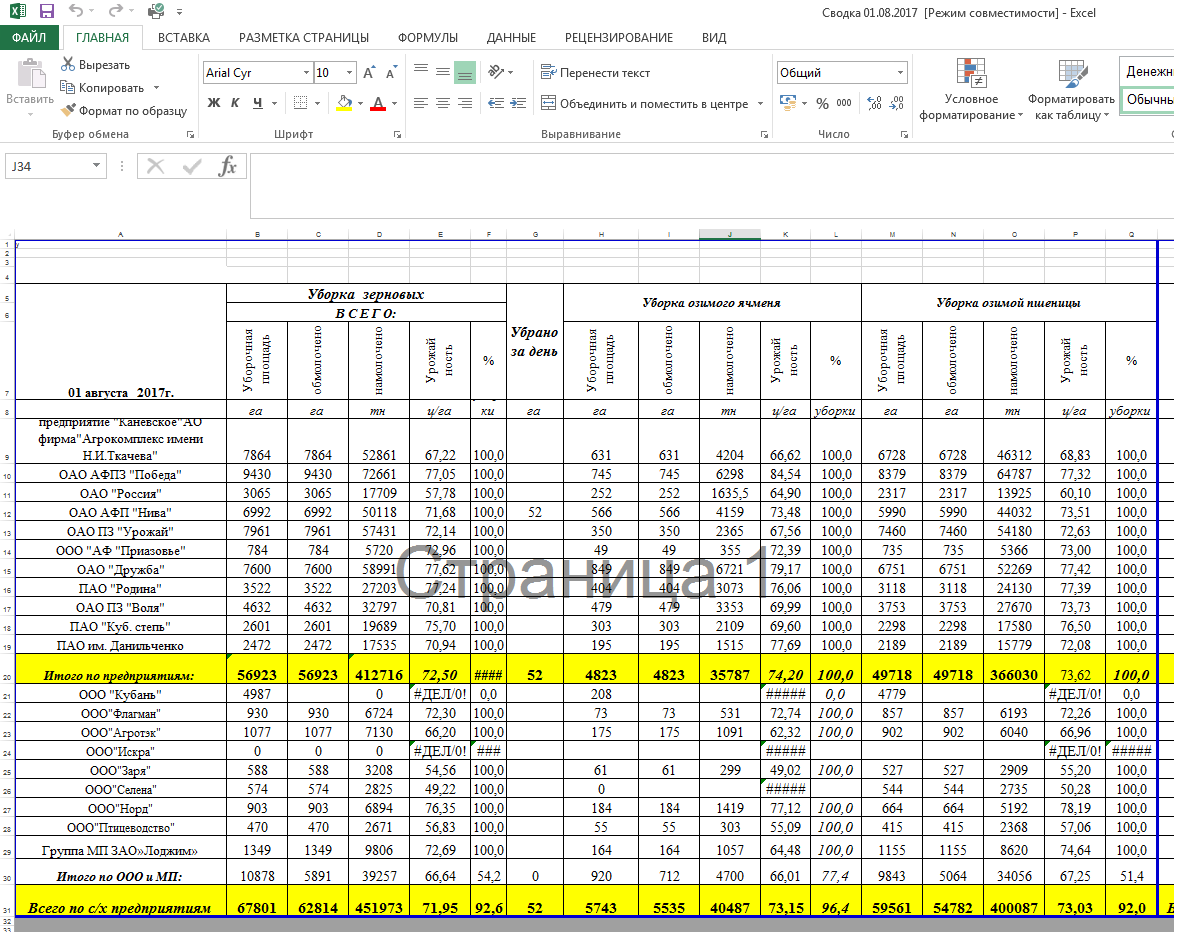
Task: Open merge cells dropdown arrow
Action: pos(760,103)
